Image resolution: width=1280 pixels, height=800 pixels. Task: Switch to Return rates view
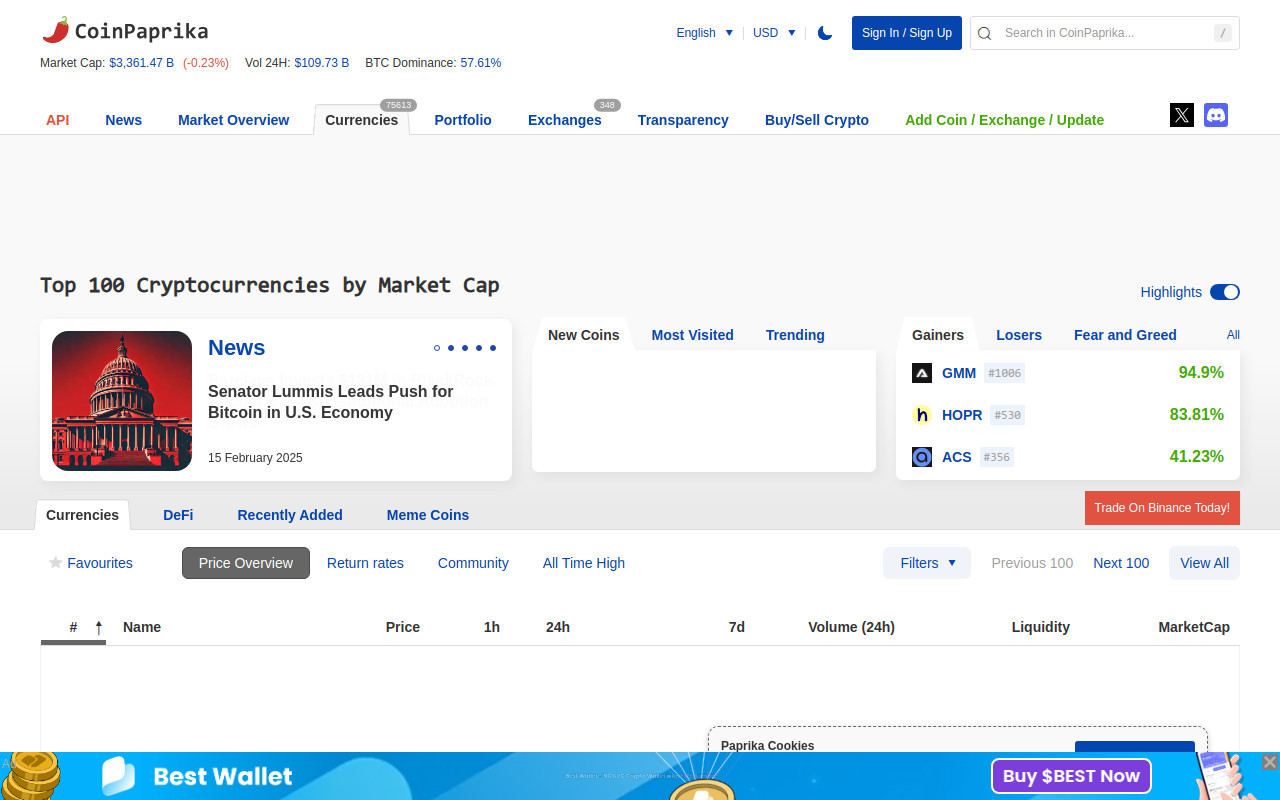click(365, 563)
